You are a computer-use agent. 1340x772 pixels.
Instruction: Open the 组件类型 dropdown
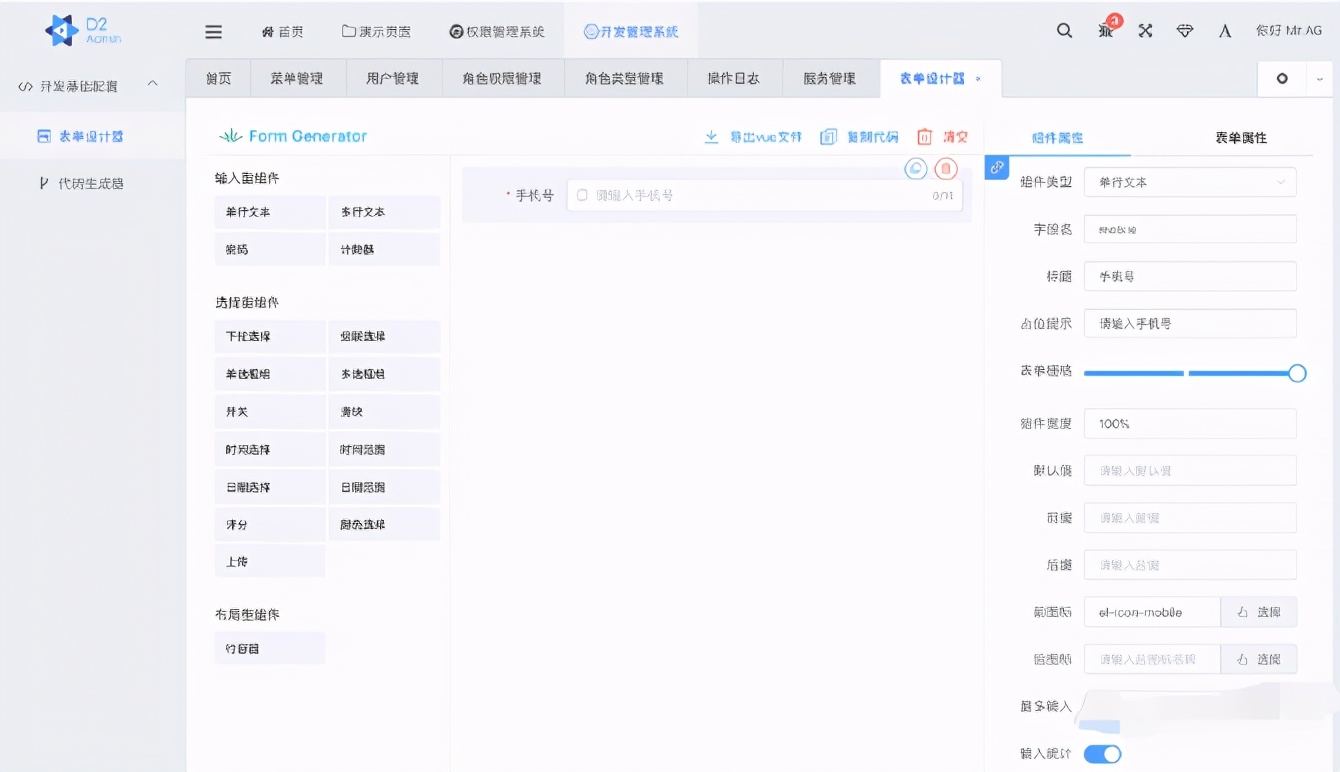pyautogui.click(x=1189, y=182)
